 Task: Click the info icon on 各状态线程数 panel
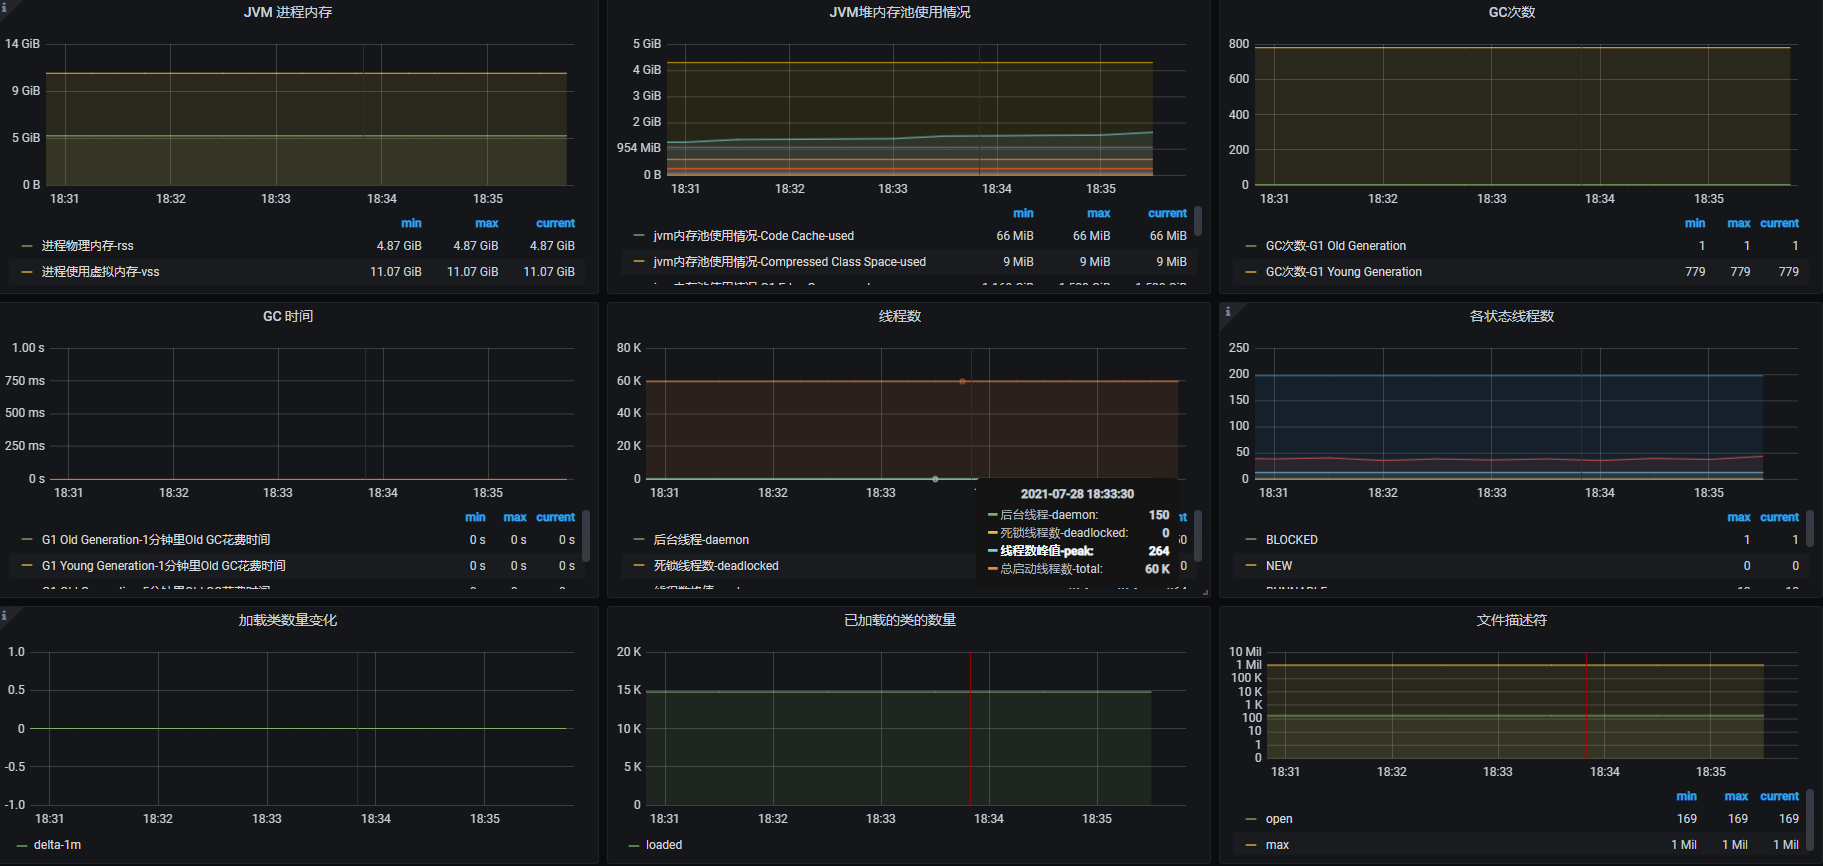1228,311
